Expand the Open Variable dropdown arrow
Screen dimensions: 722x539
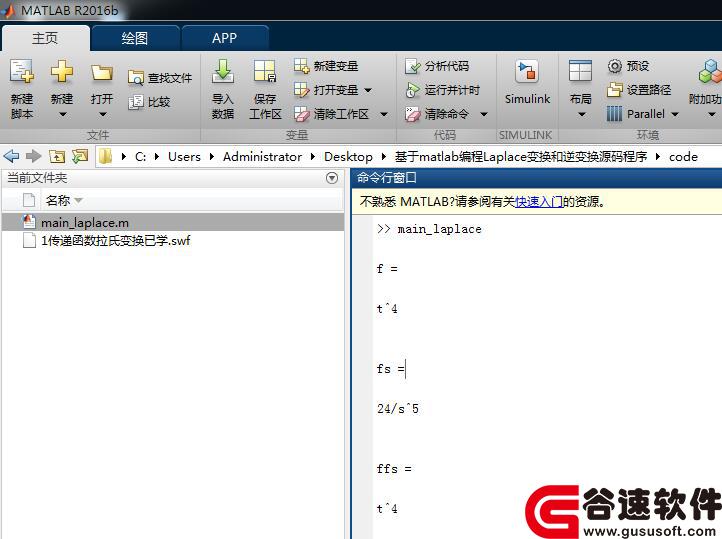(x=368, y=90)
